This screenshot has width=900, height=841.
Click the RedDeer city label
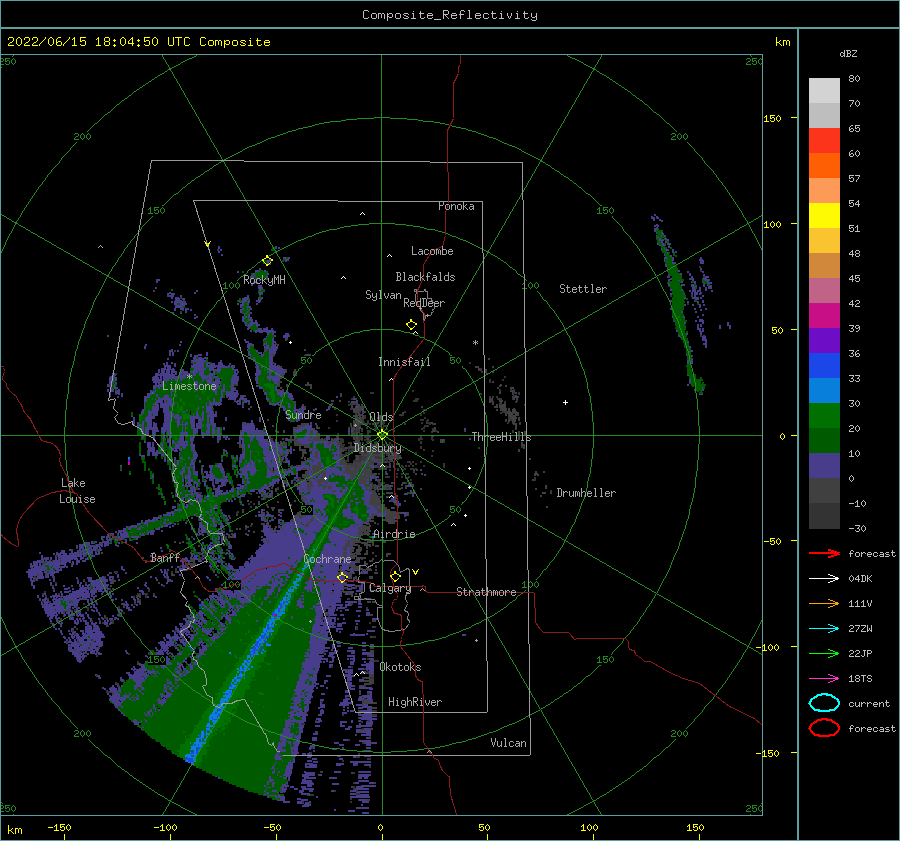pos(424,303)
